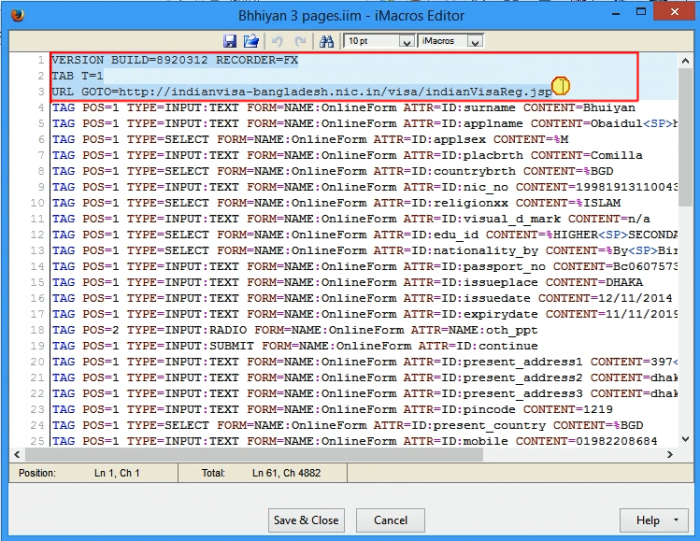The width and height of the screenshot is (700, 541).
Task: Click vertical scrollbar down arrow
Action: click(x=685, y=440)
